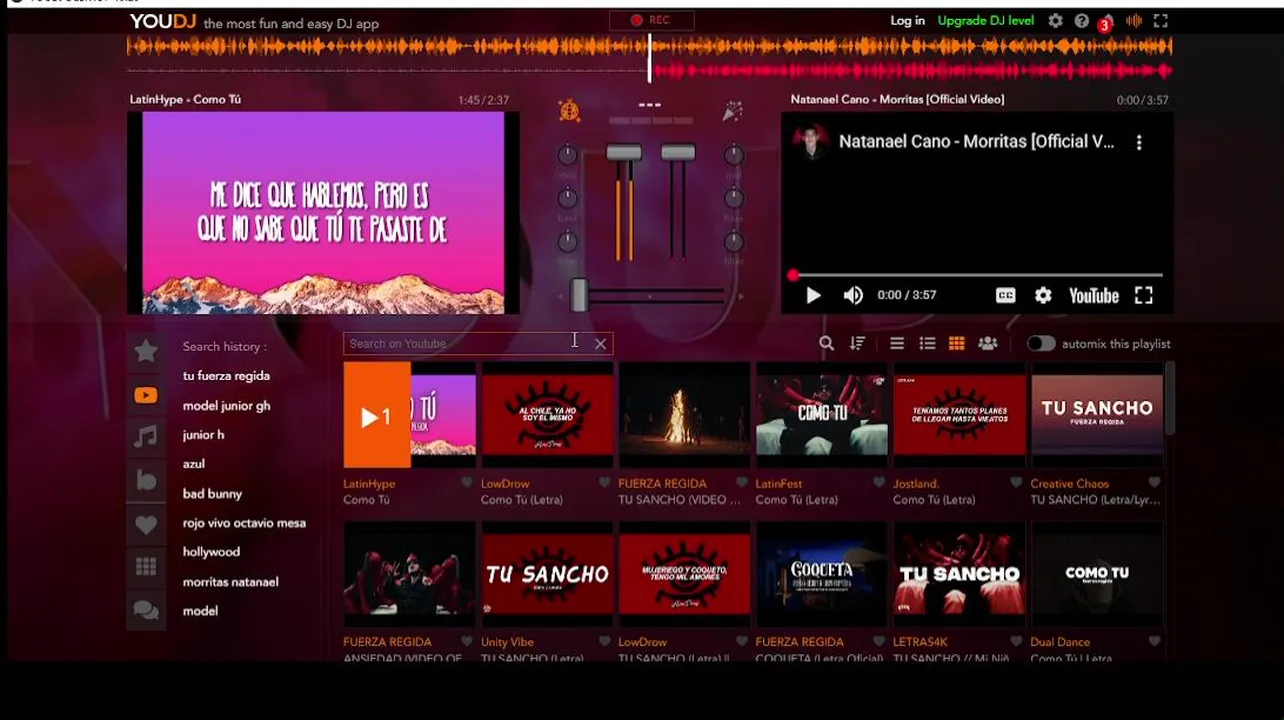Click Upgrade DJ level
This screenshot has height=720, width=1284.
986,21
